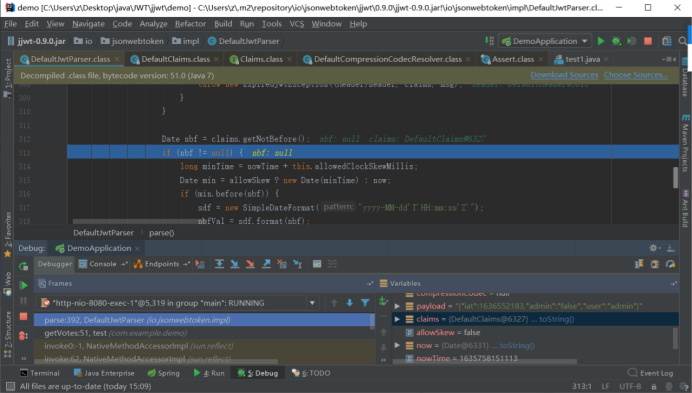692x393 pixels.
Task: Click the red Stop icon in main toolbar
Action: (x=648, y=41)
